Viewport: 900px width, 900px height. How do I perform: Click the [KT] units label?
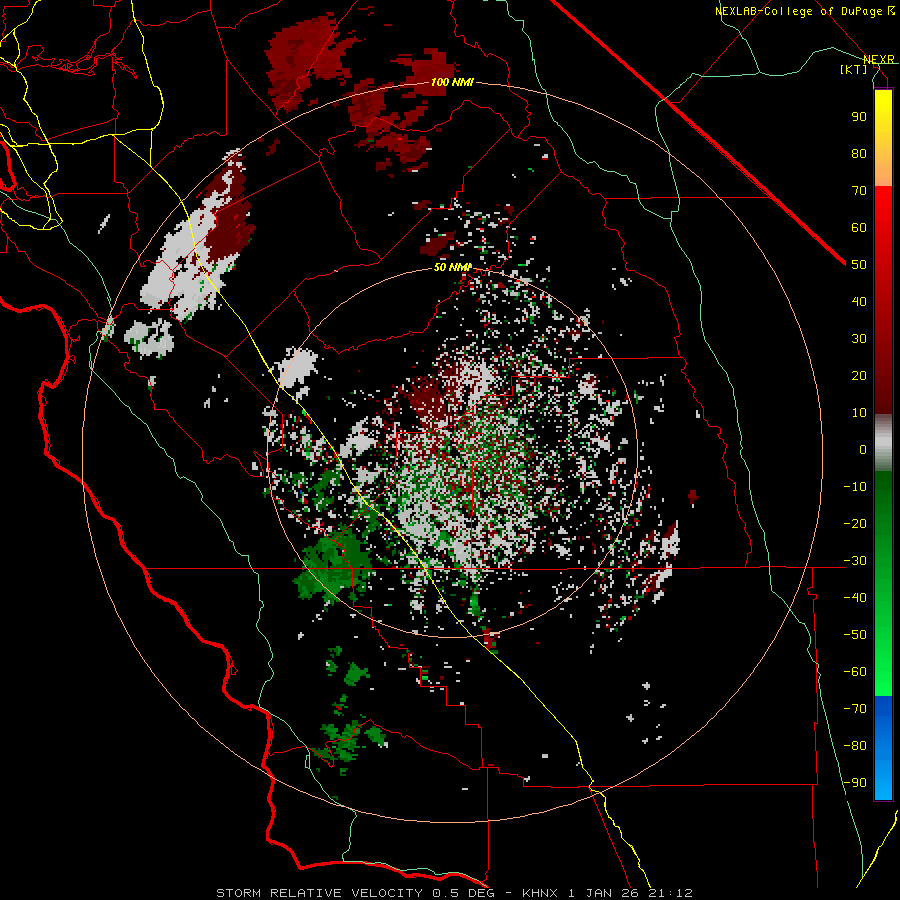[x=854, y=69]
